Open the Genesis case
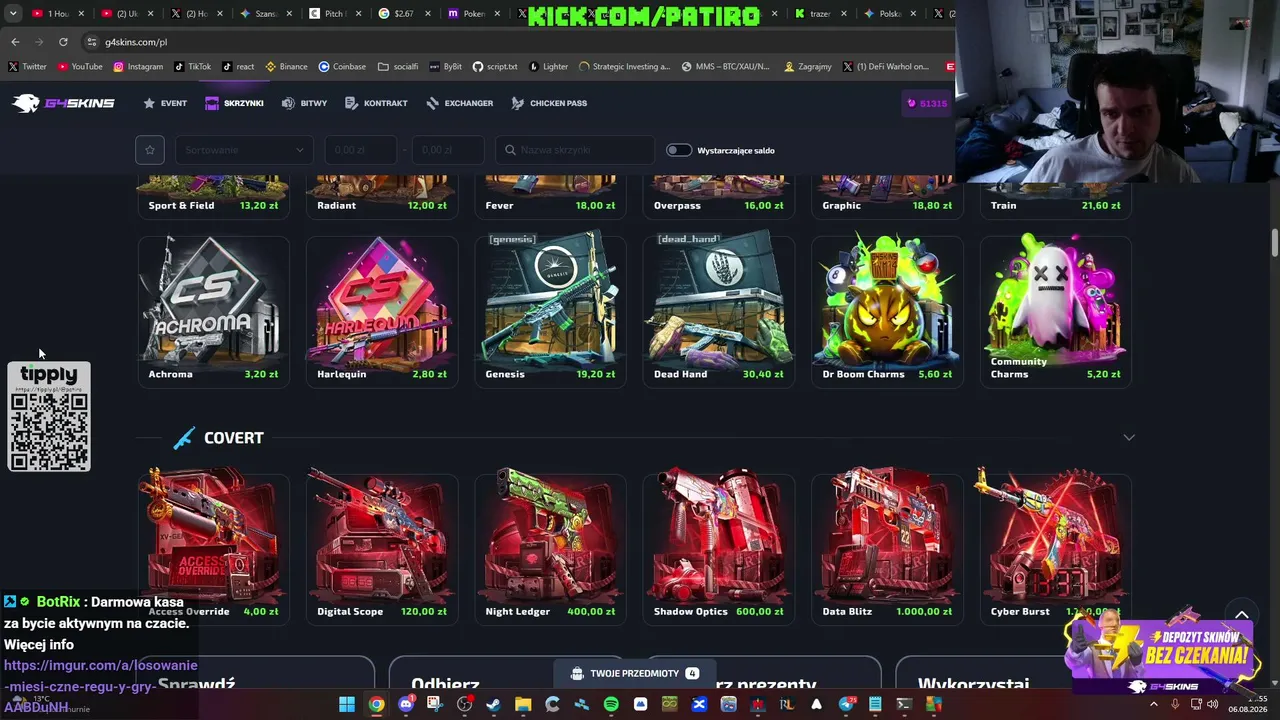Image resolution: width=1280 pixels, height=720 pixels. coord(550,310)
